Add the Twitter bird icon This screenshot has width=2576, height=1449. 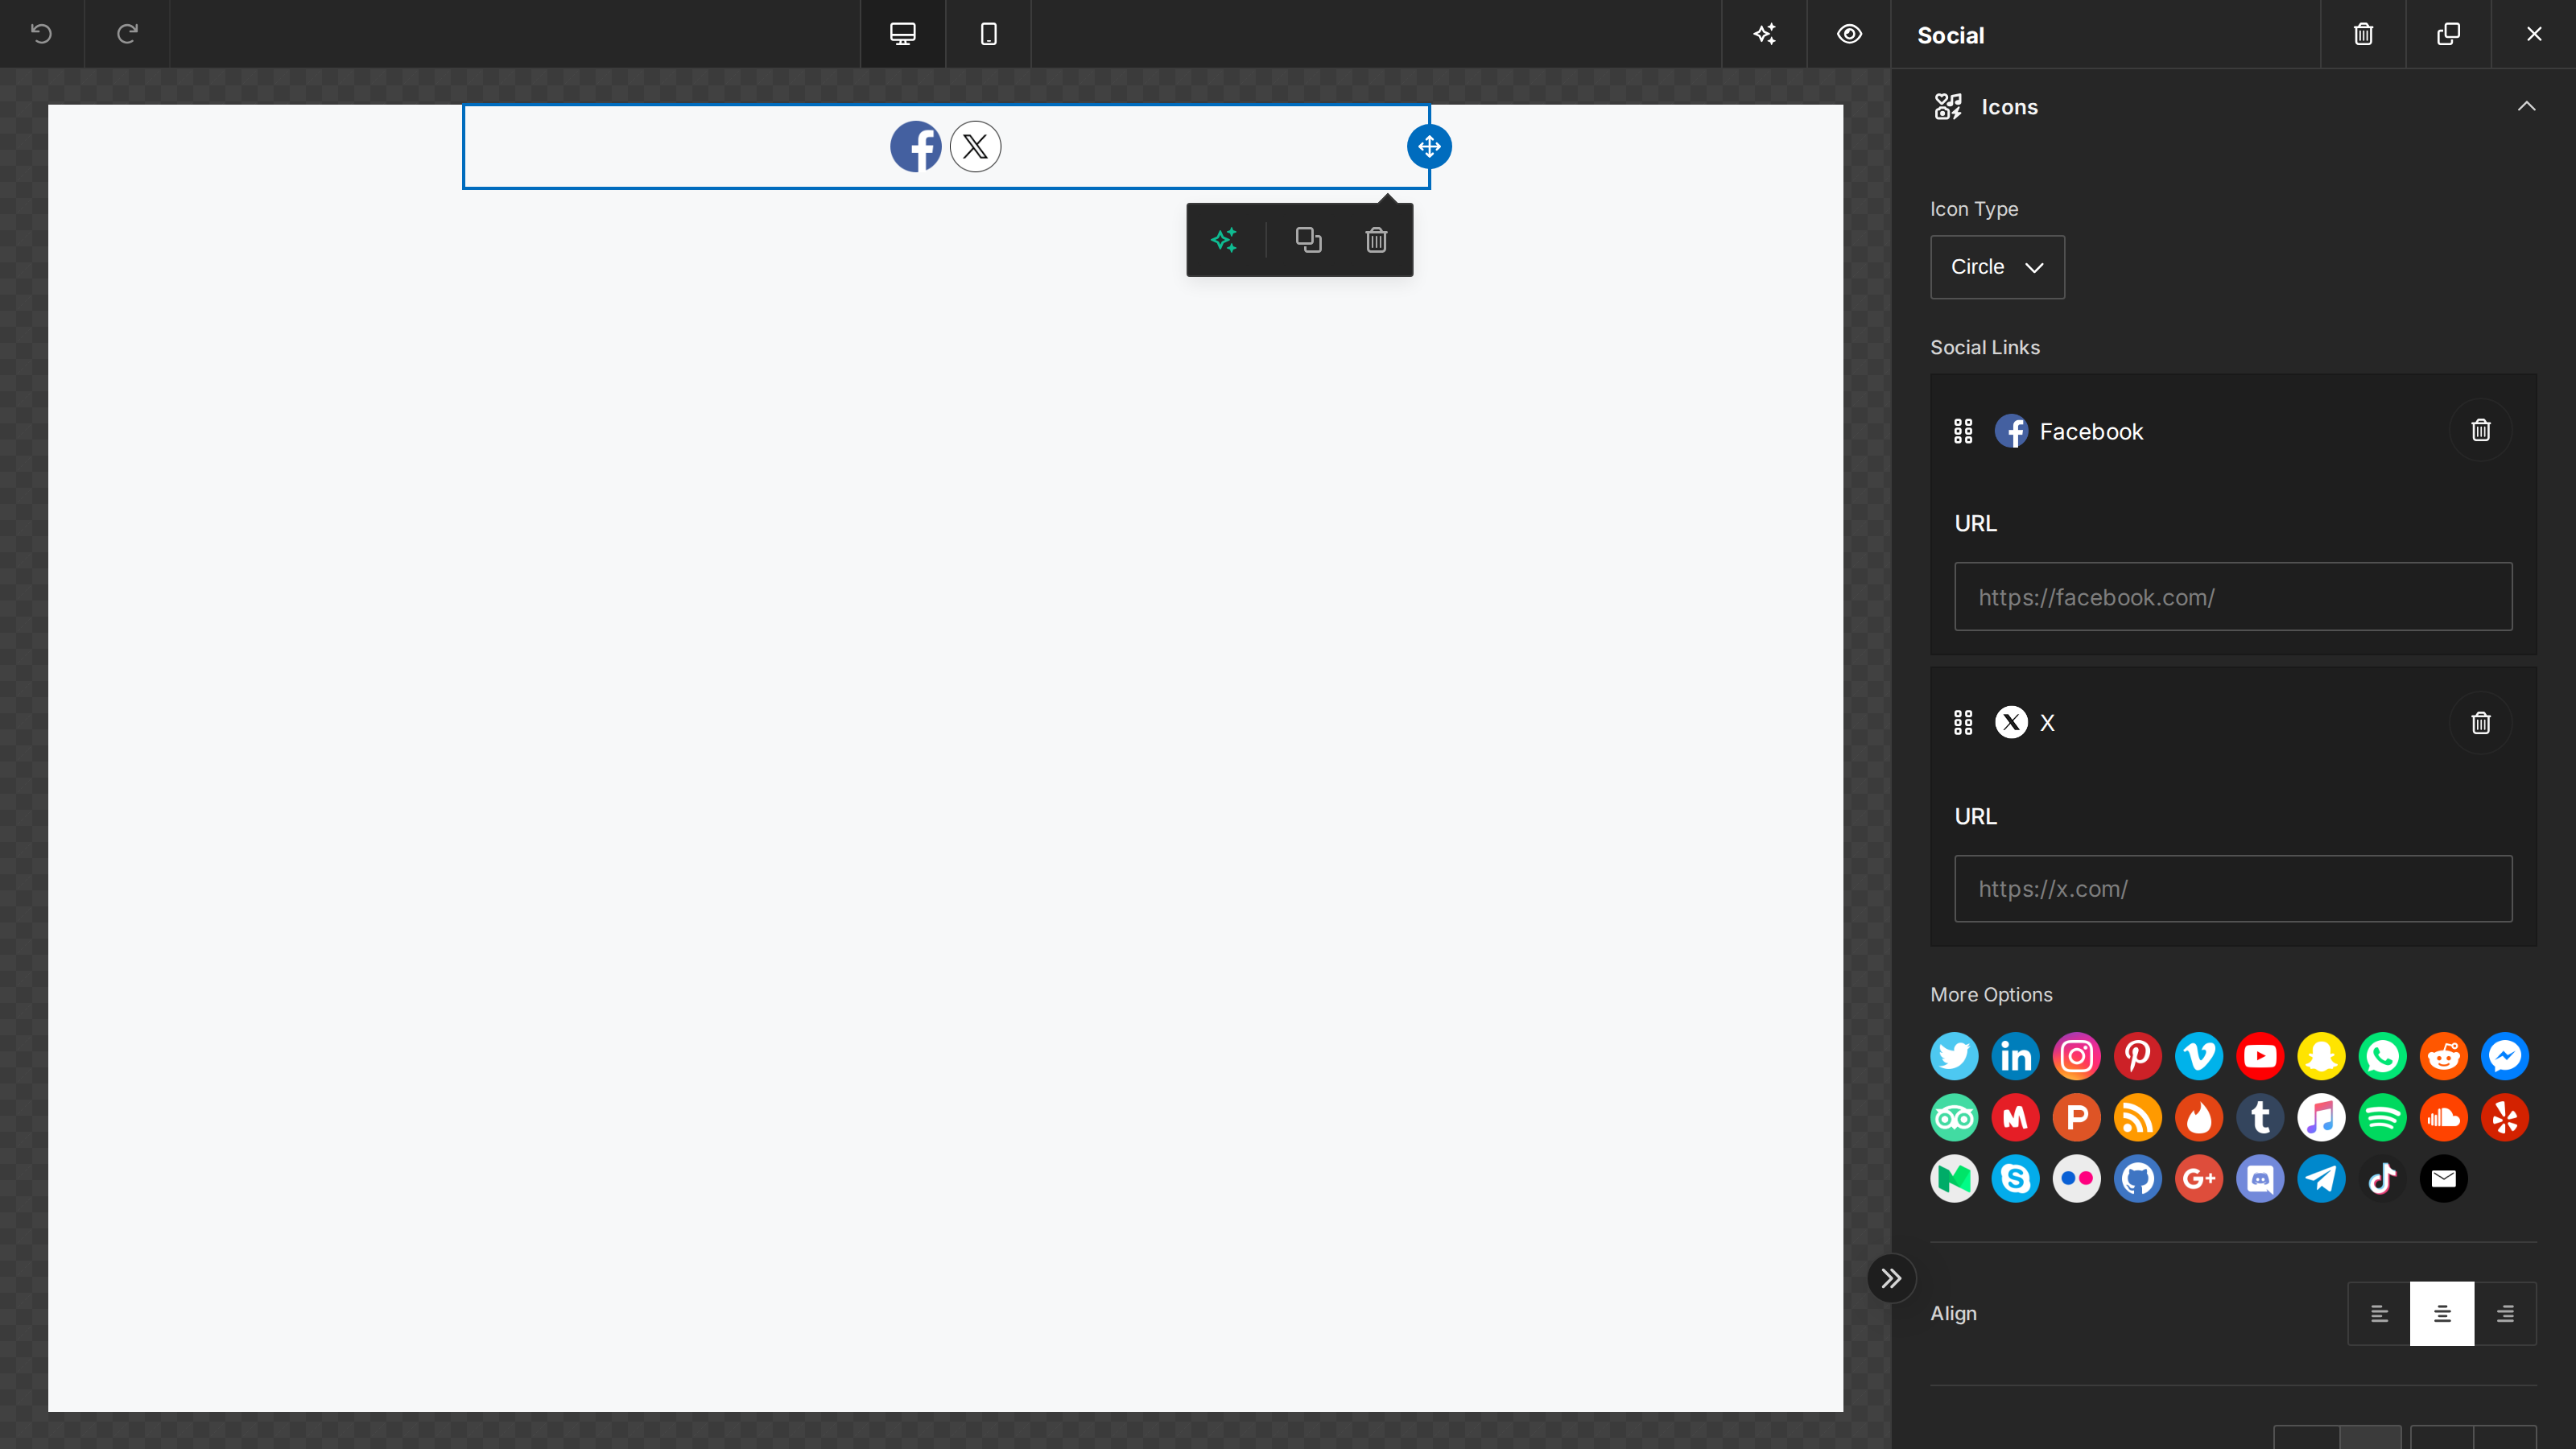[x=1954, y=1056]
